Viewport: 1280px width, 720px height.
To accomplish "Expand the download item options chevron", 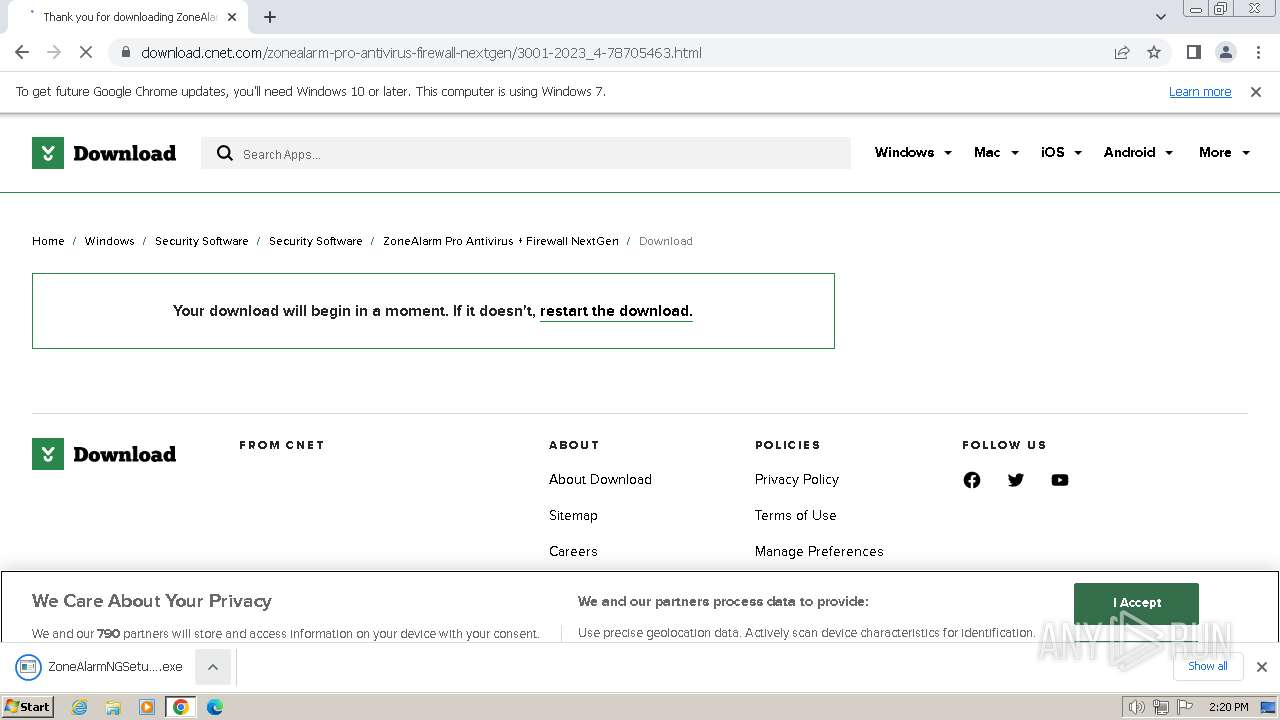I will point(213,667).
